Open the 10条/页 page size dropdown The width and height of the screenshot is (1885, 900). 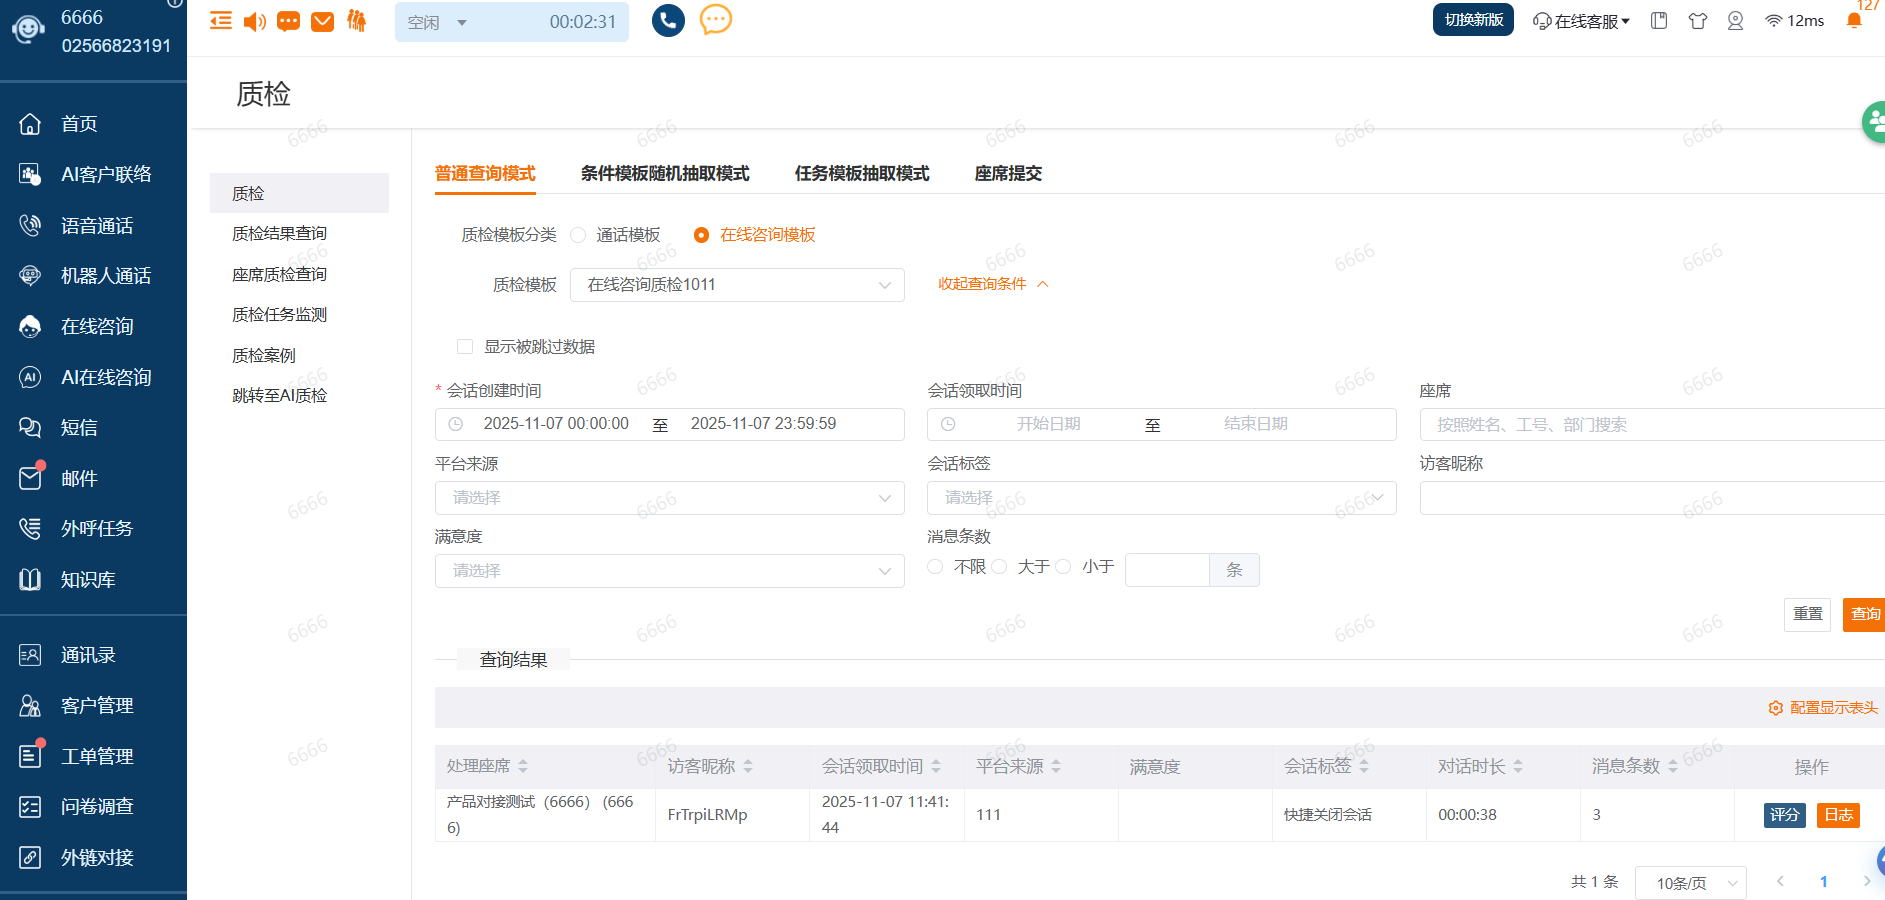(1690, 883)
